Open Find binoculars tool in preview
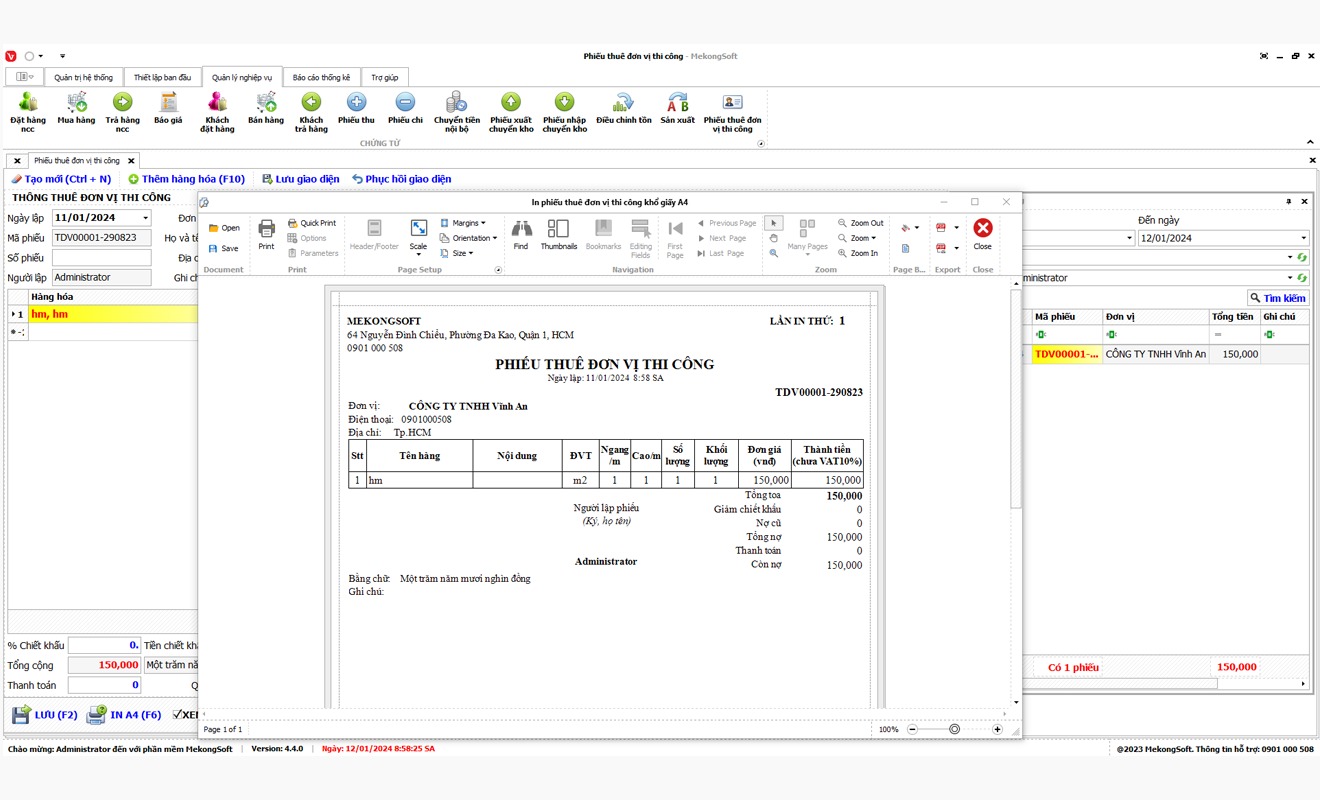The height and width of the screenshot is (800, 1320). click(520, 234)
